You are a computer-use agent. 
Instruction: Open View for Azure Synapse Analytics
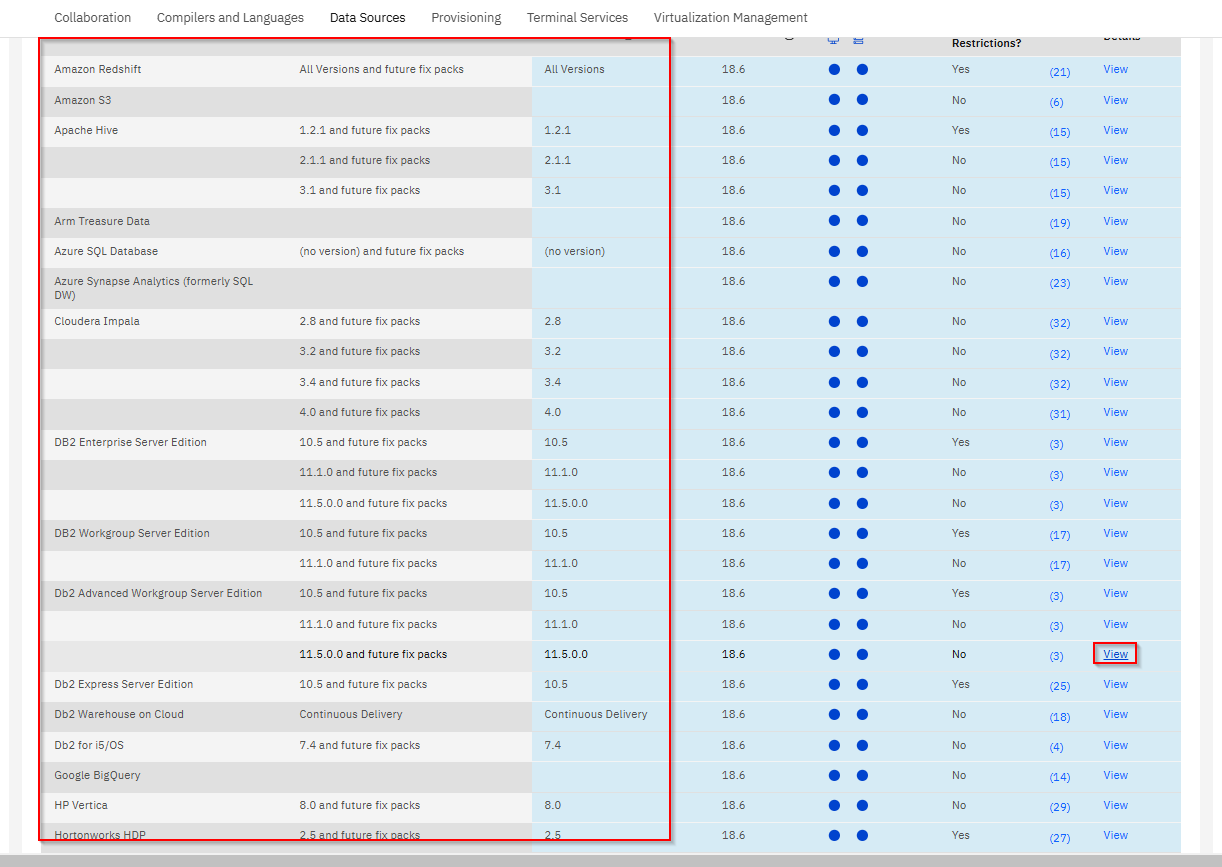1115,281
